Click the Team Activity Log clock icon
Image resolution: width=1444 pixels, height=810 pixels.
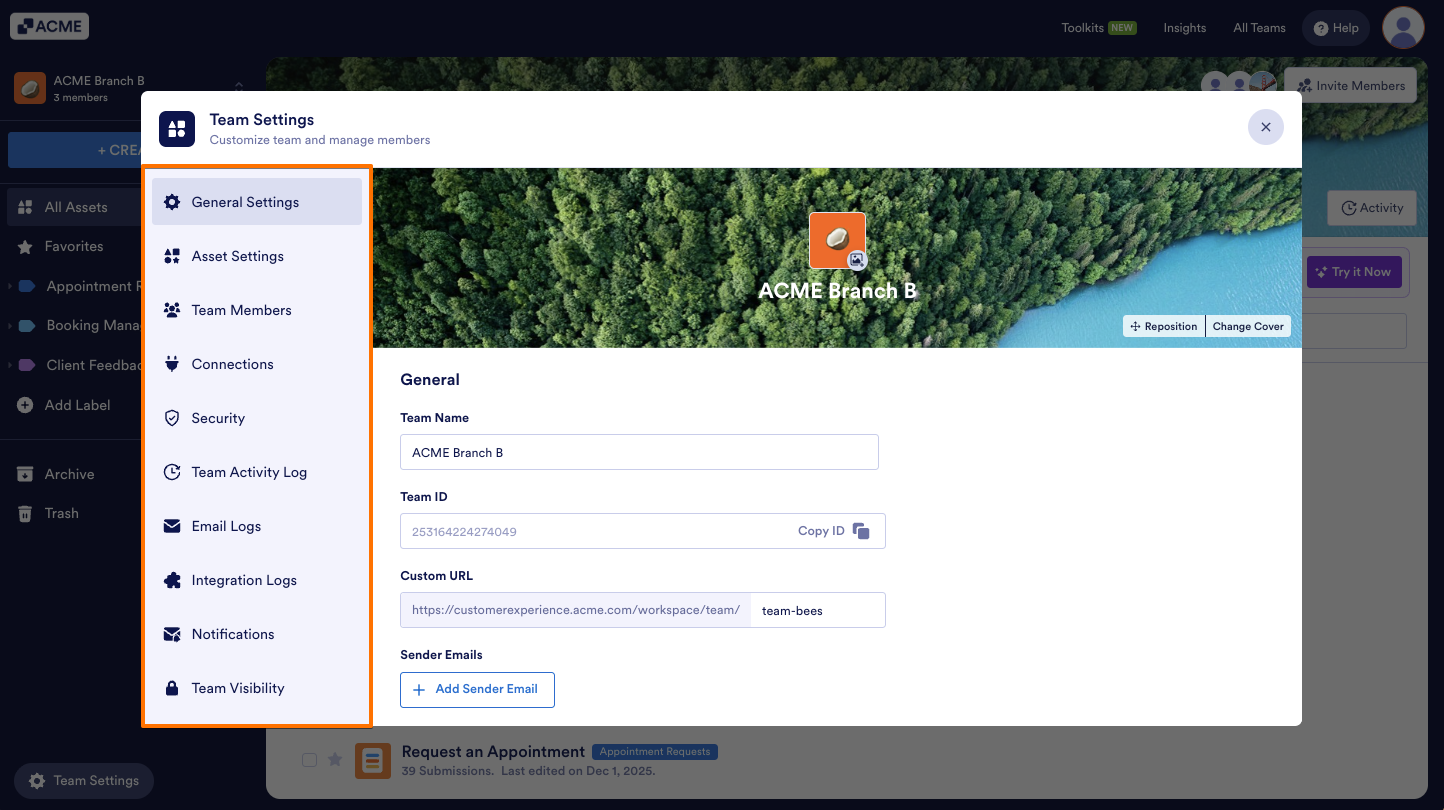(x=172, y=472)
